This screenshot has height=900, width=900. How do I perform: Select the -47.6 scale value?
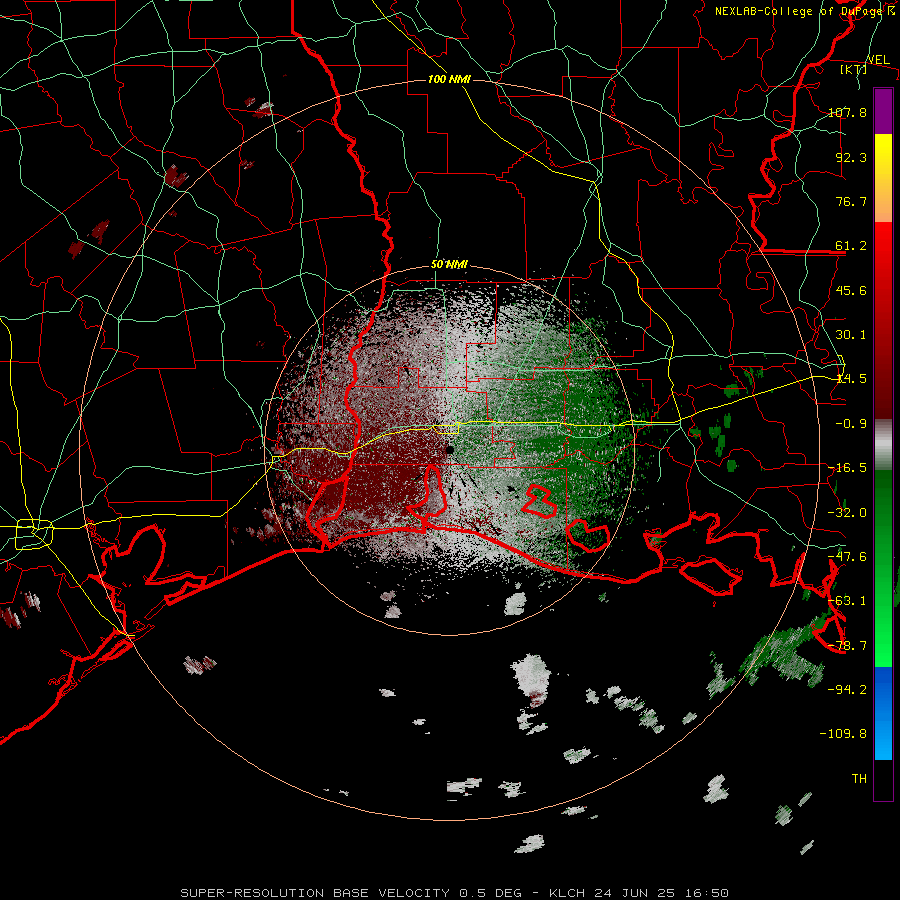pyautogui.click(x=847, y=557)
